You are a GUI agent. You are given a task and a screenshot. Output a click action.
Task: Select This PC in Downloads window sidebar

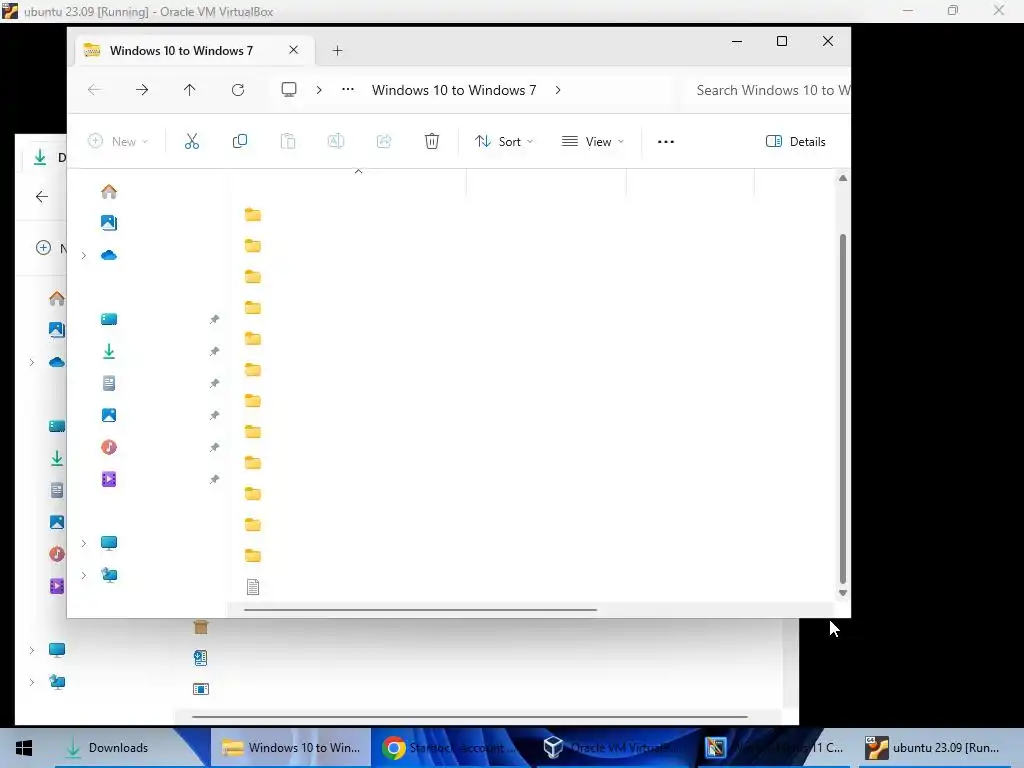pos(57,650)
